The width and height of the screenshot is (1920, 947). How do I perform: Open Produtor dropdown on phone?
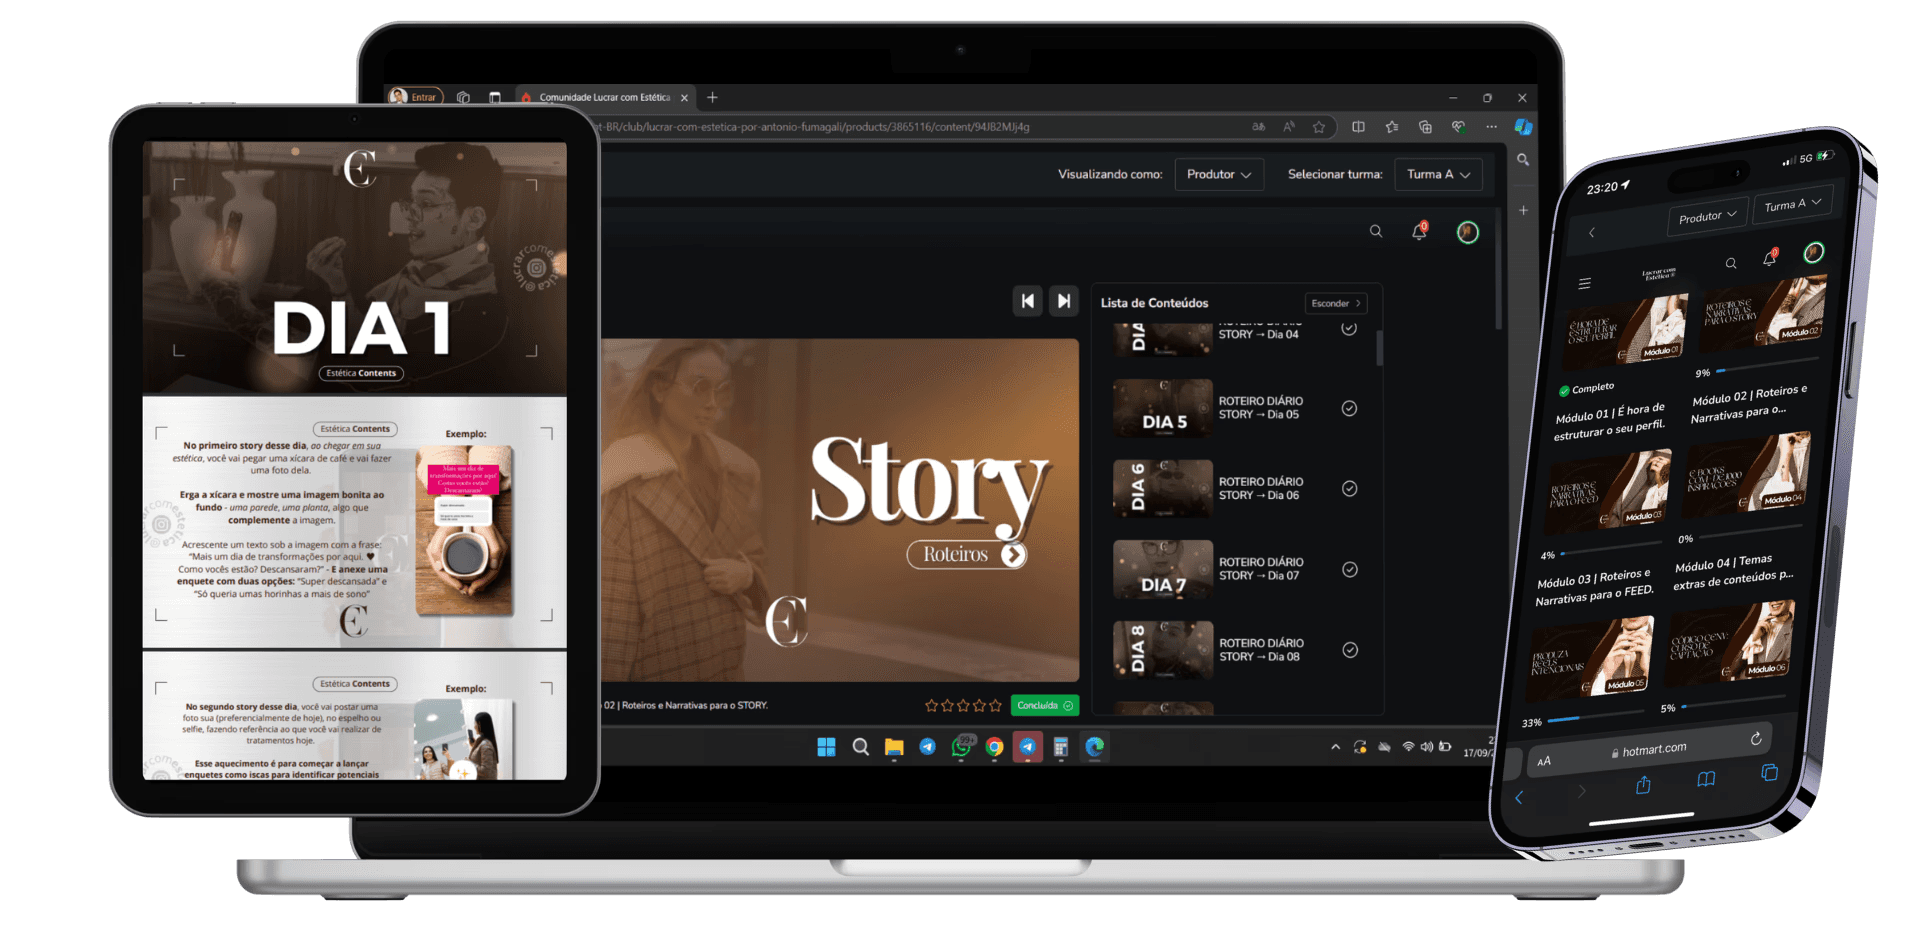(1707, 216)
